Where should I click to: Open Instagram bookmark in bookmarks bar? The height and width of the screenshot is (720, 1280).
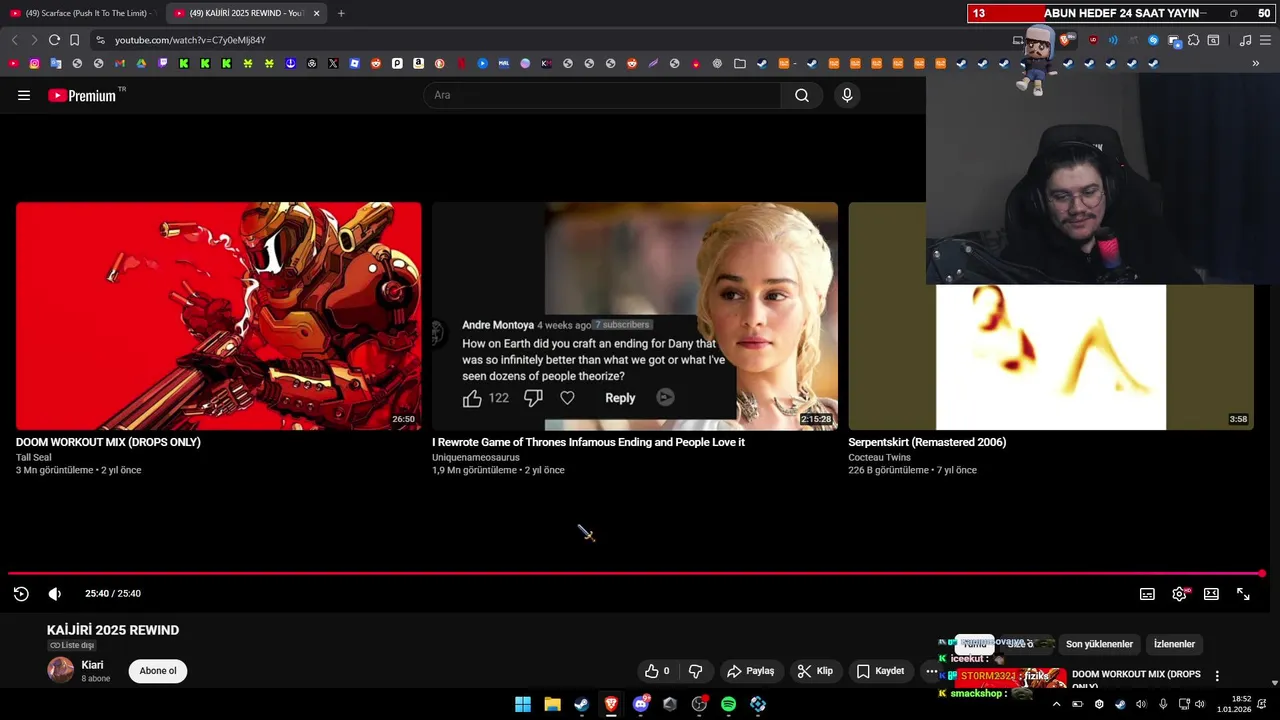coord(34,63)
